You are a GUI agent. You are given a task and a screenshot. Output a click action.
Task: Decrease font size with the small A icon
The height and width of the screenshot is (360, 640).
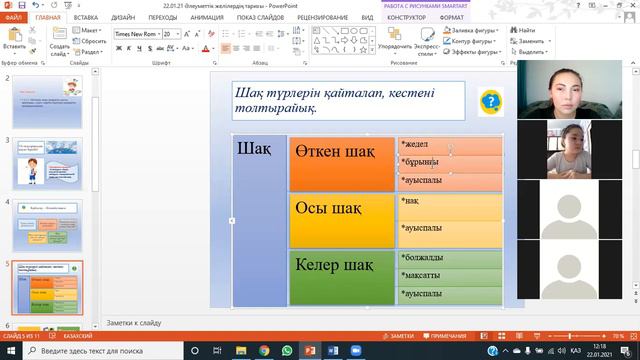(x=197, y=34)
